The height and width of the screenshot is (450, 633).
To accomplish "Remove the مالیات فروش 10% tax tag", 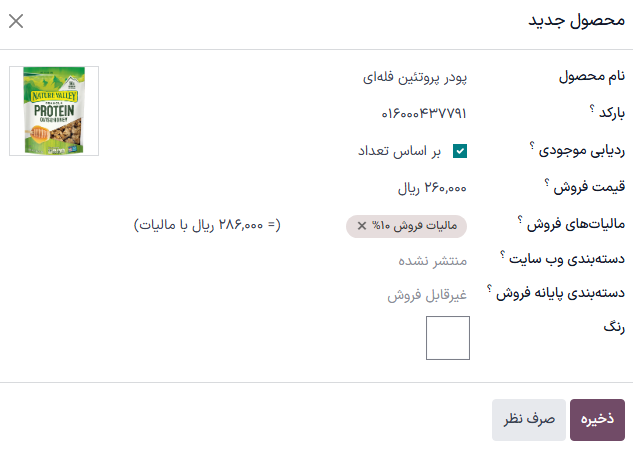I will pos(362,226).
